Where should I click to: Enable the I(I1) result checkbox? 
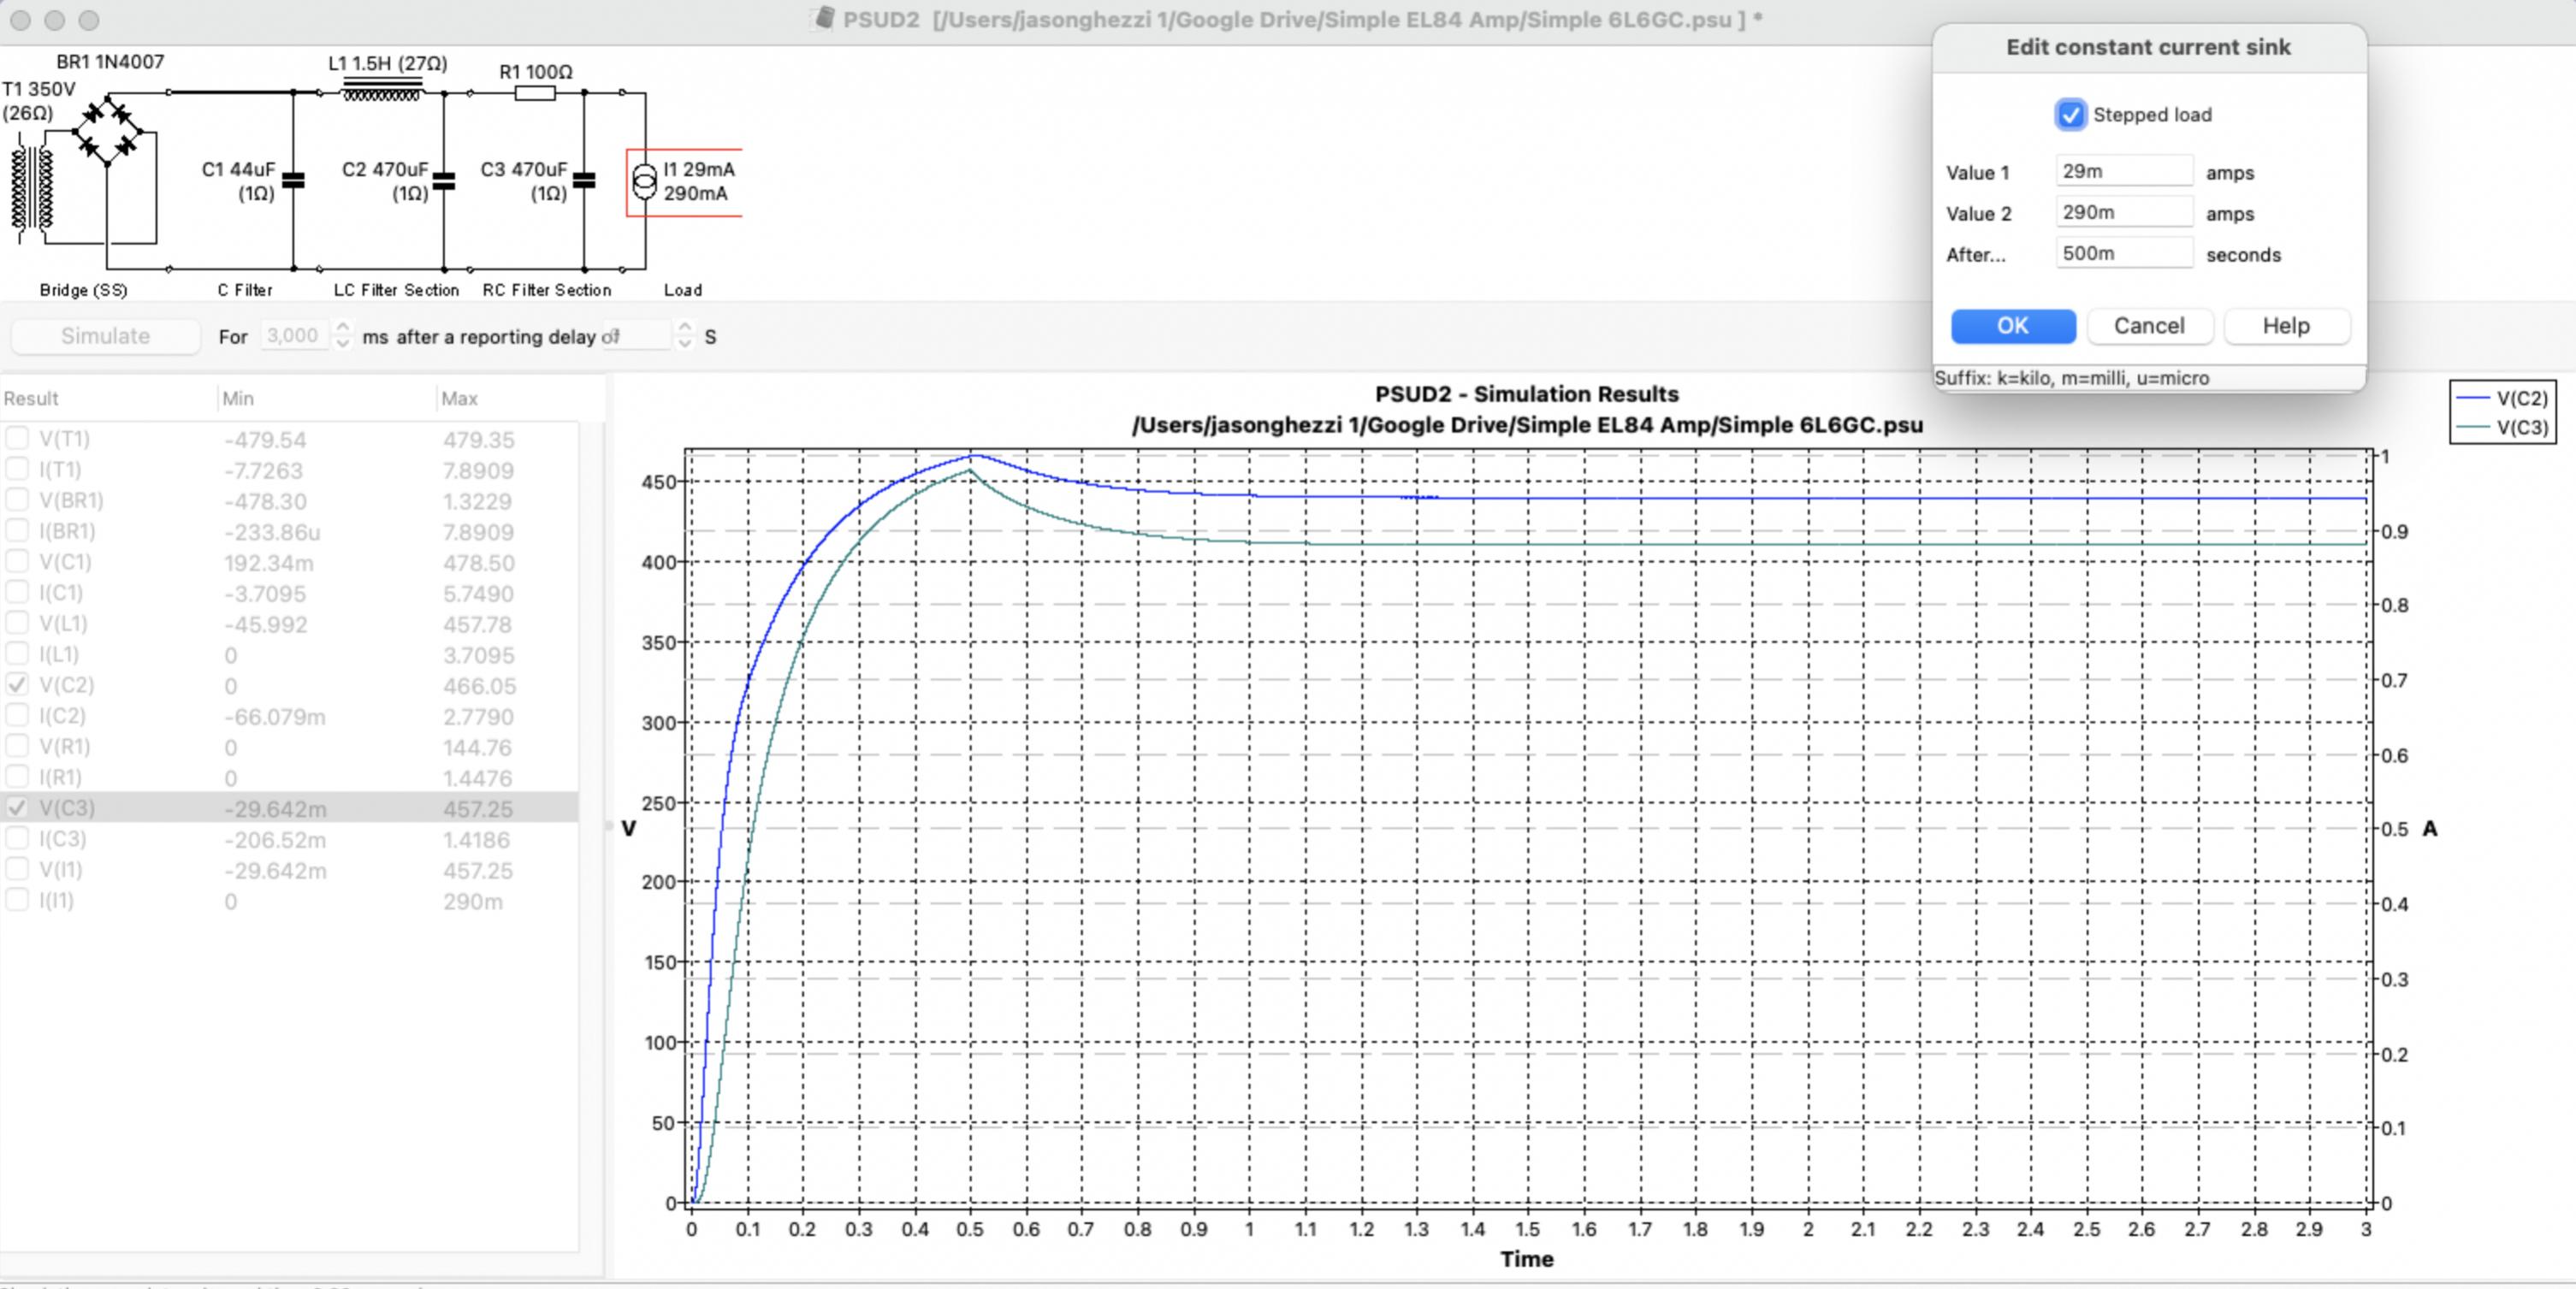(x=17, y=900)
